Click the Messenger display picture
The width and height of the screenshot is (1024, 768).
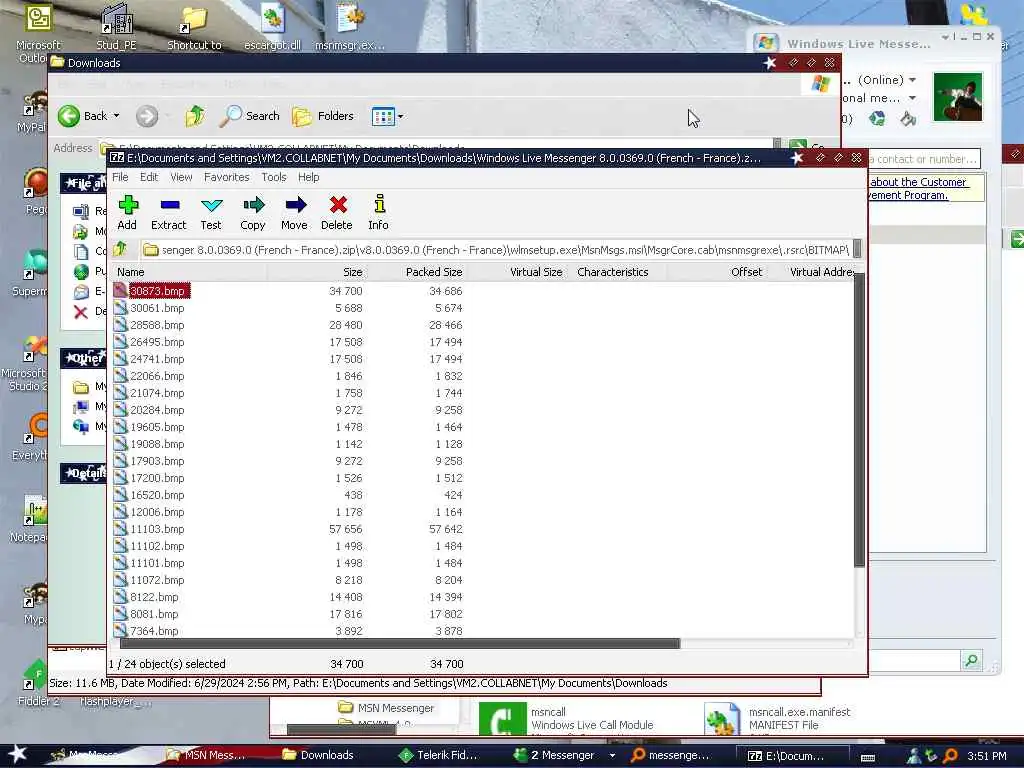[x=957, y=97]
